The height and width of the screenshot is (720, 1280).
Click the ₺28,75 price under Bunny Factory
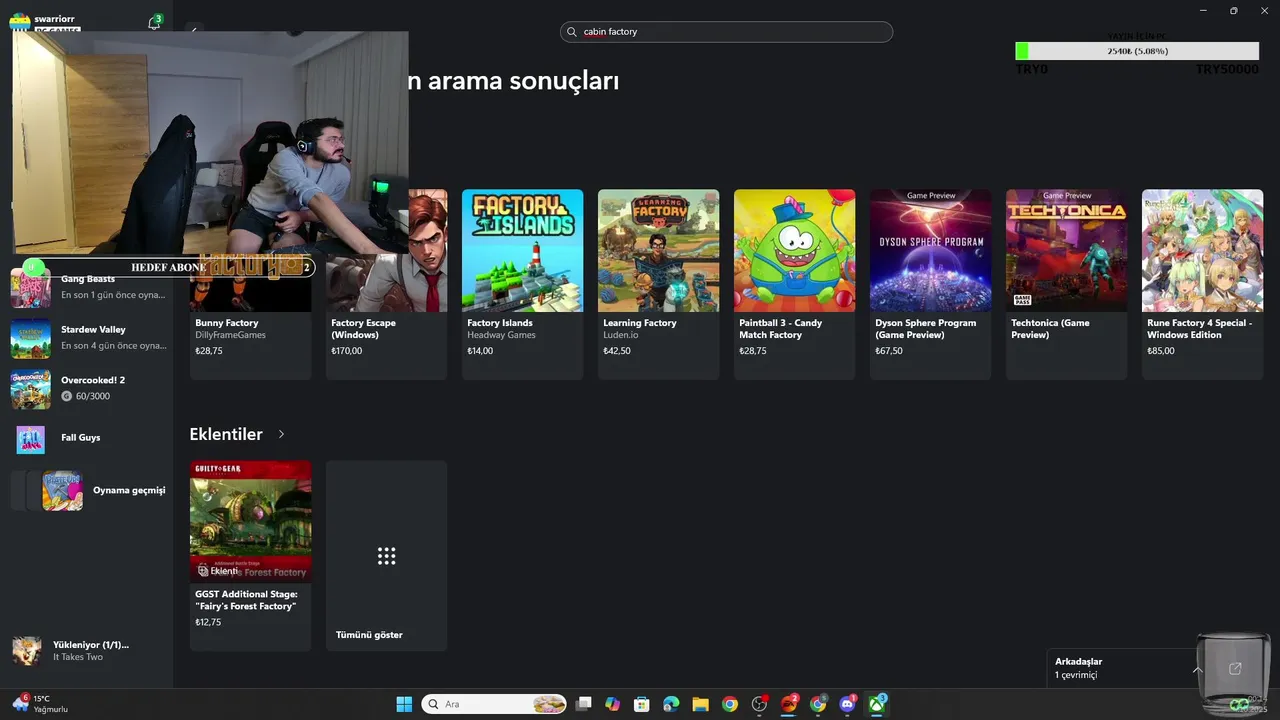(x=209, y=351)
